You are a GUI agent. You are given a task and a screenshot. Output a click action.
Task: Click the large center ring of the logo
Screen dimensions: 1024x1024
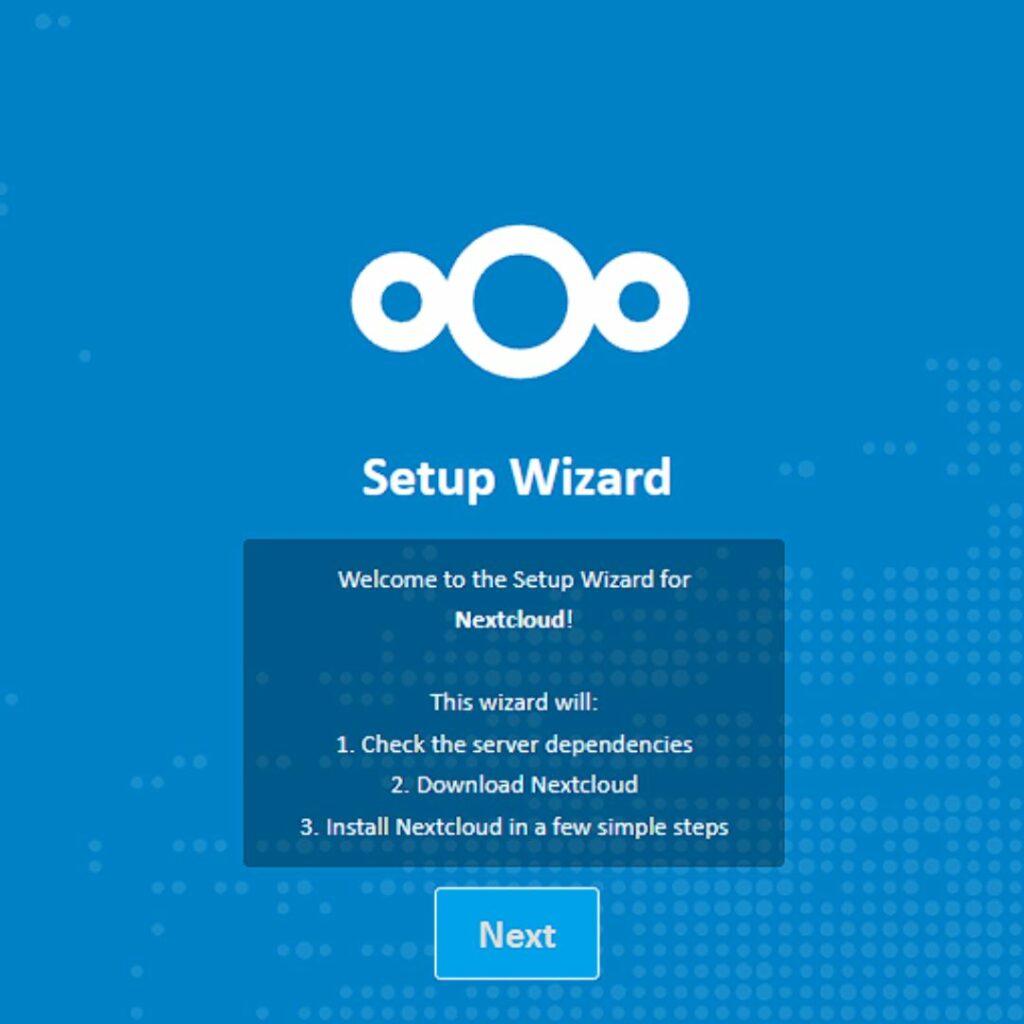520,302
